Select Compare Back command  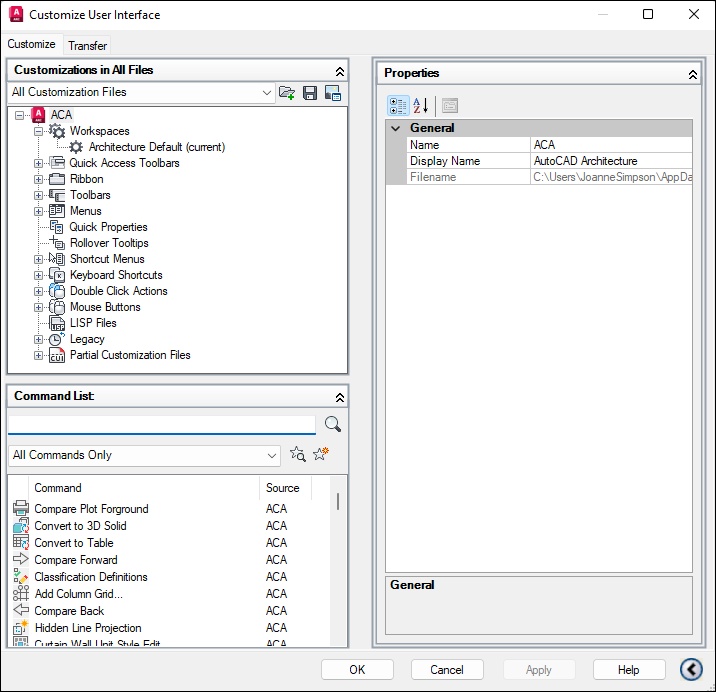click(69, 611)
